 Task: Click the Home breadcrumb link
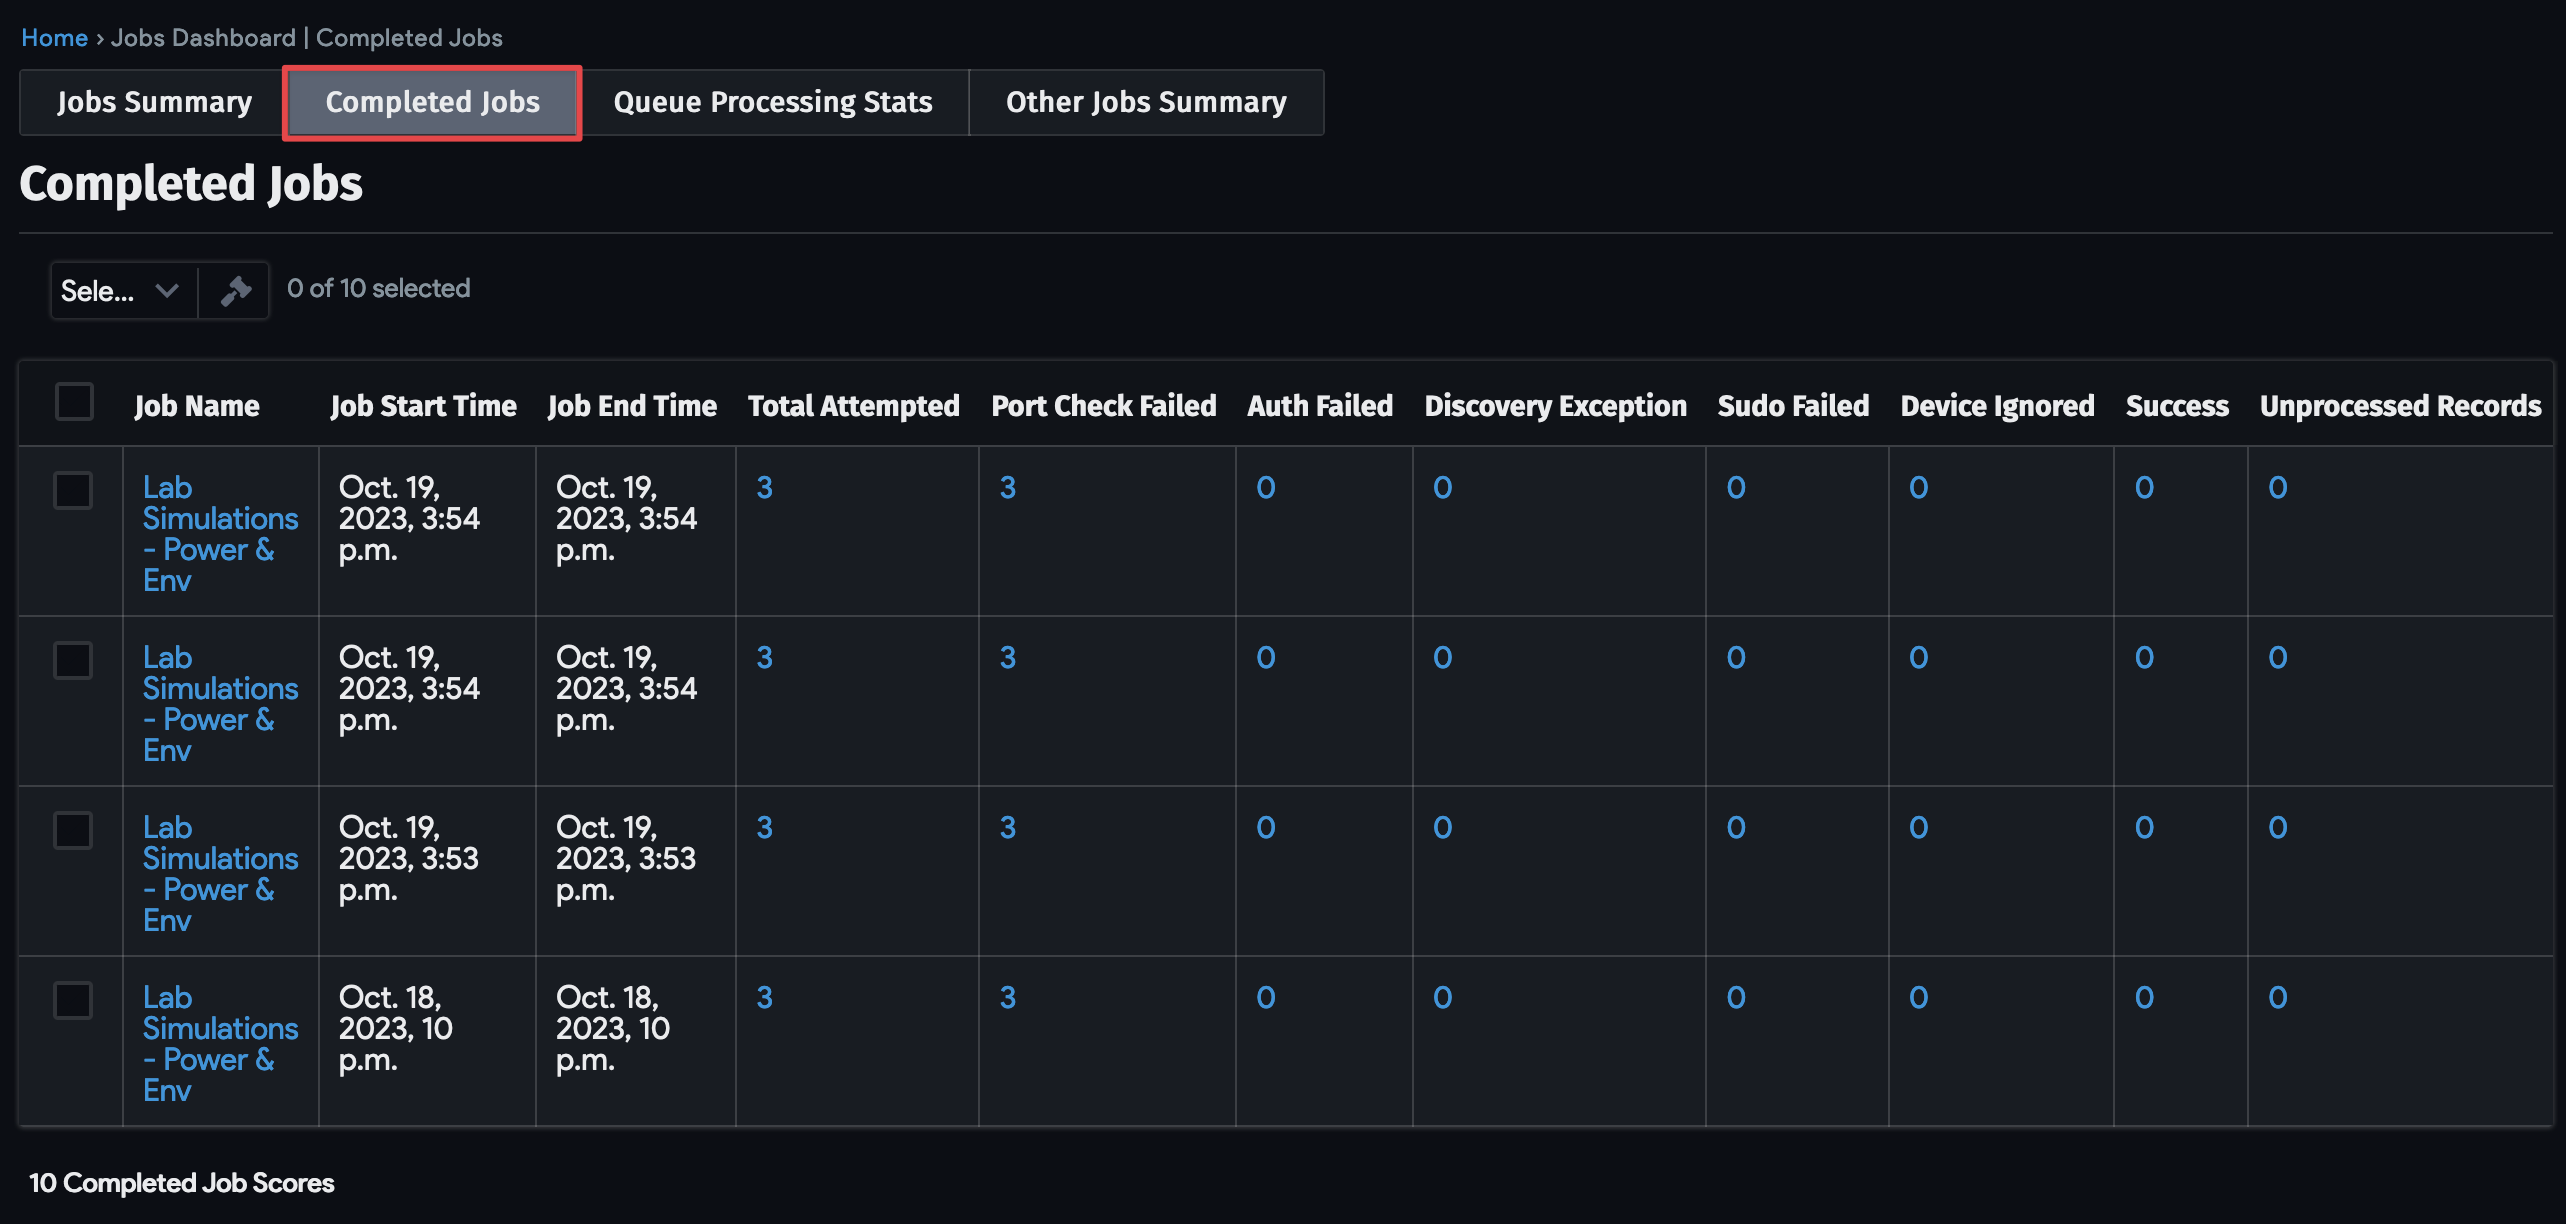click(x=55, y=38)
